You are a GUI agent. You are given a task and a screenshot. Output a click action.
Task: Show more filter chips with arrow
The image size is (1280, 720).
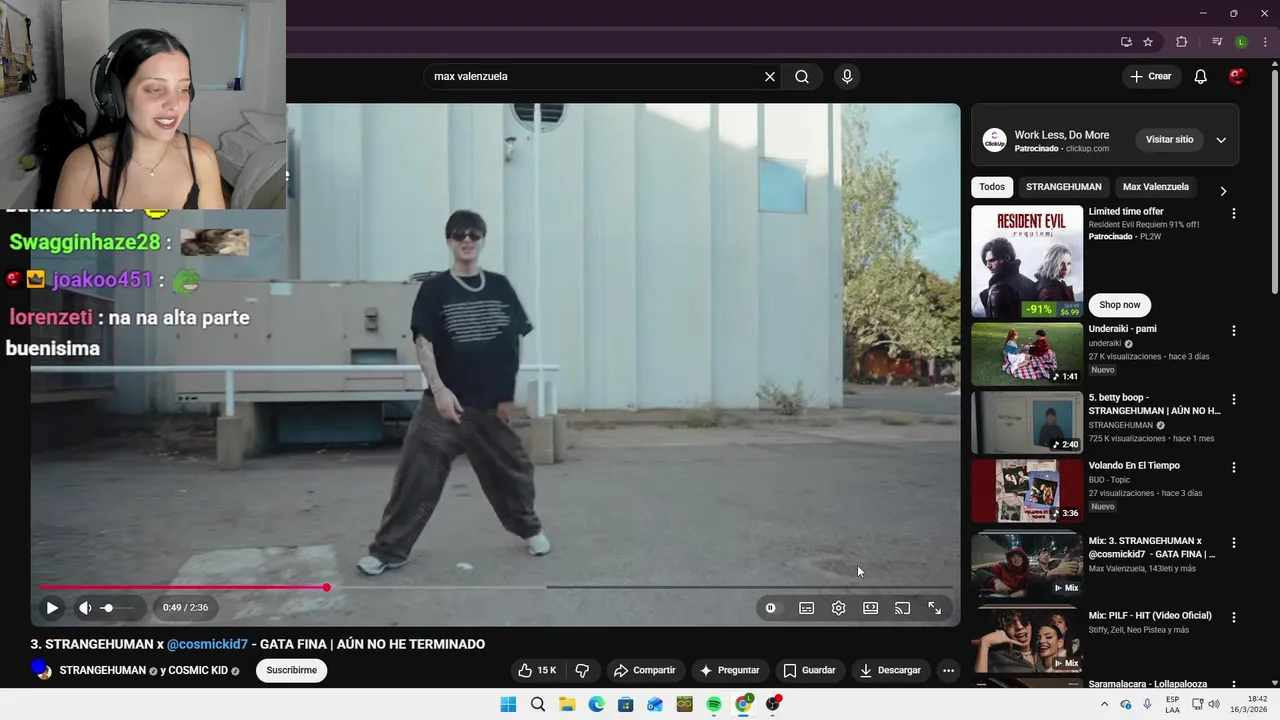click(x=1223, y=190)
